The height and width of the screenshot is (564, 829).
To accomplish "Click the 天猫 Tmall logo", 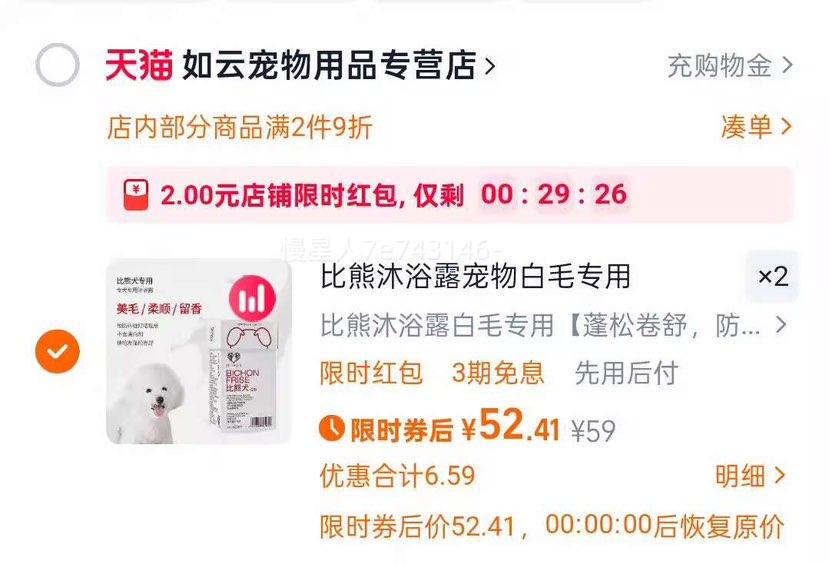I will click(x=139, y=65).
